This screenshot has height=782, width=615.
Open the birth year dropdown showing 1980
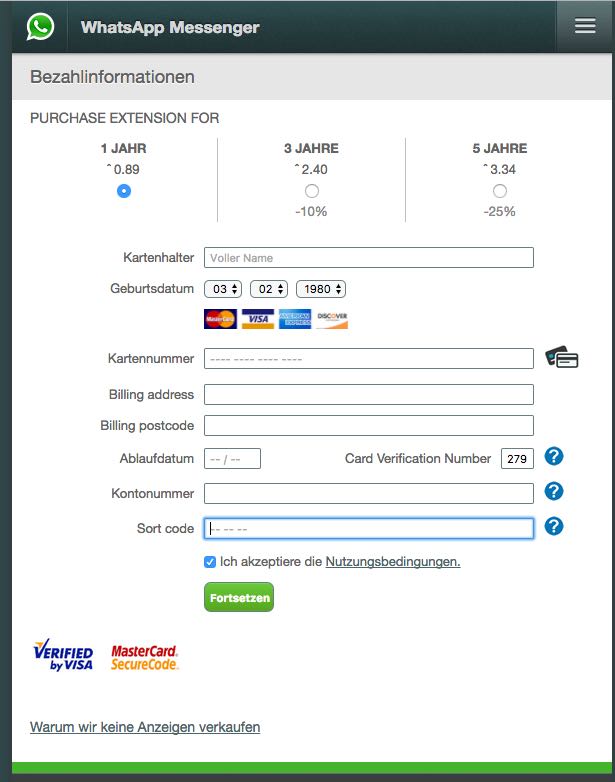pos(321,289)
